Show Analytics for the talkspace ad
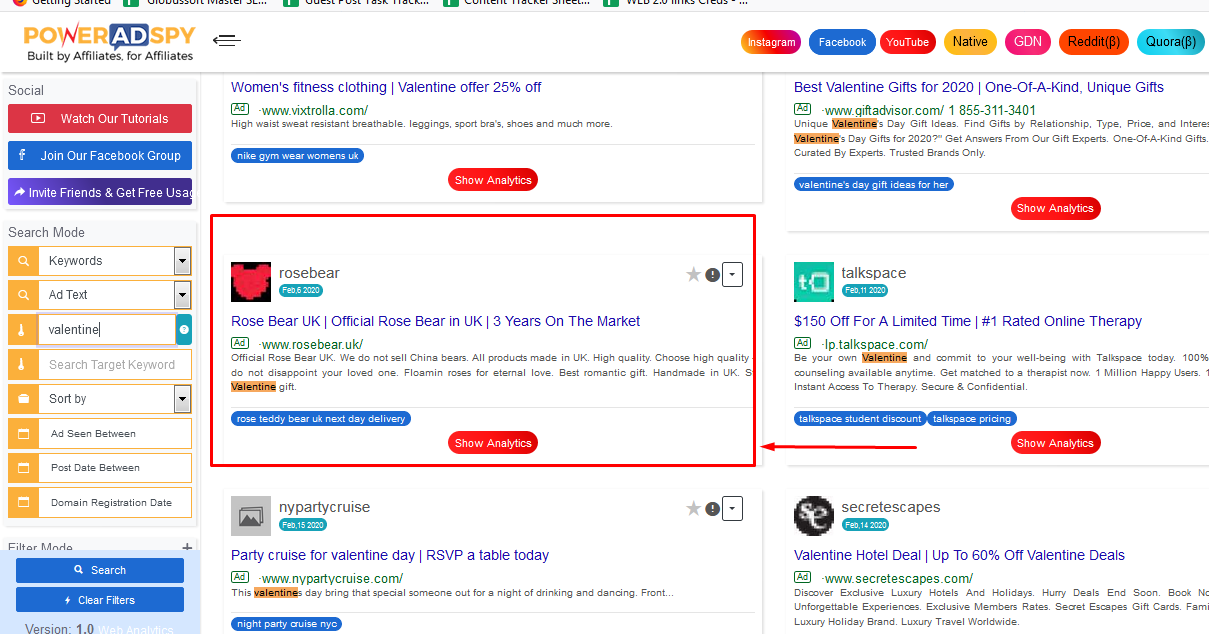Screen dimensions: 1209x634 [x=1055, y=443]
